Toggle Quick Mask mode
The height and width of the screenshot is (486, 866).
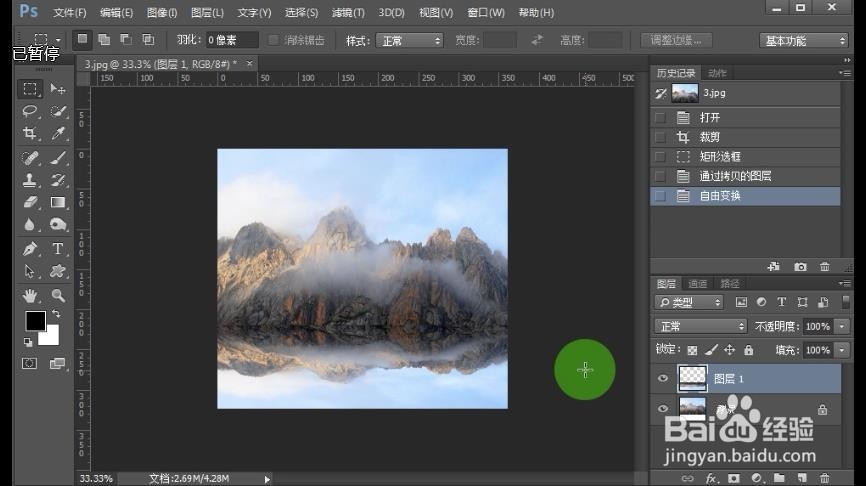tap(30, 363)
